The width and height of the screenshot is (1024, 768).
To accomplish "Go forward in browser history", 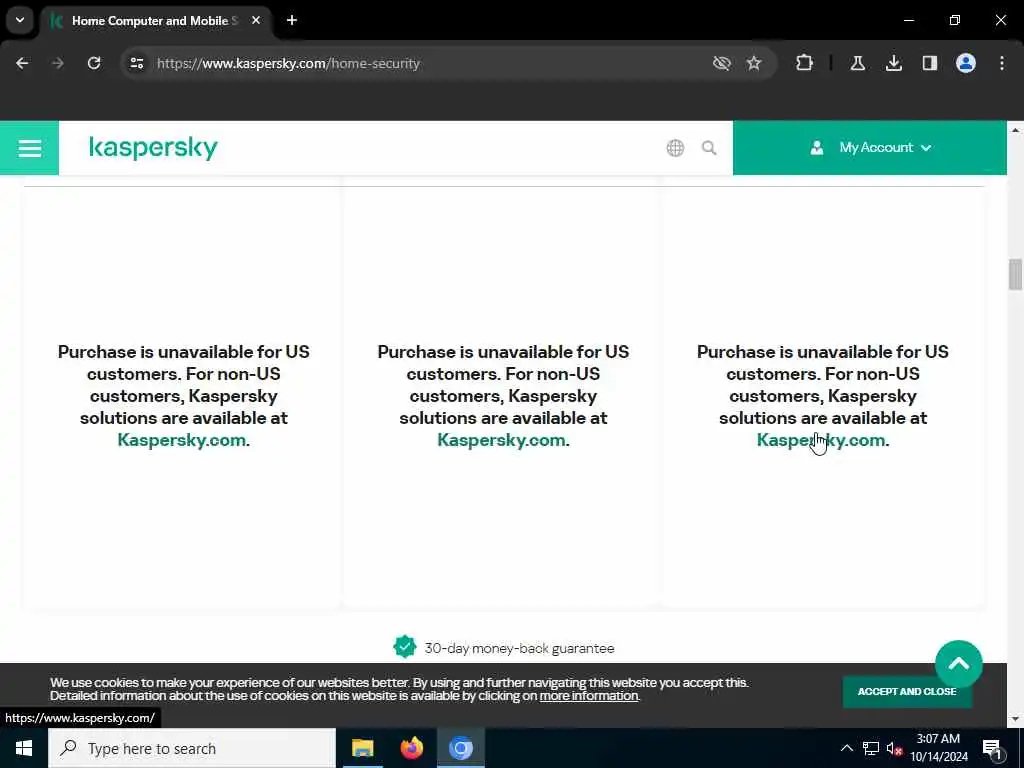I will click(57, 63).
